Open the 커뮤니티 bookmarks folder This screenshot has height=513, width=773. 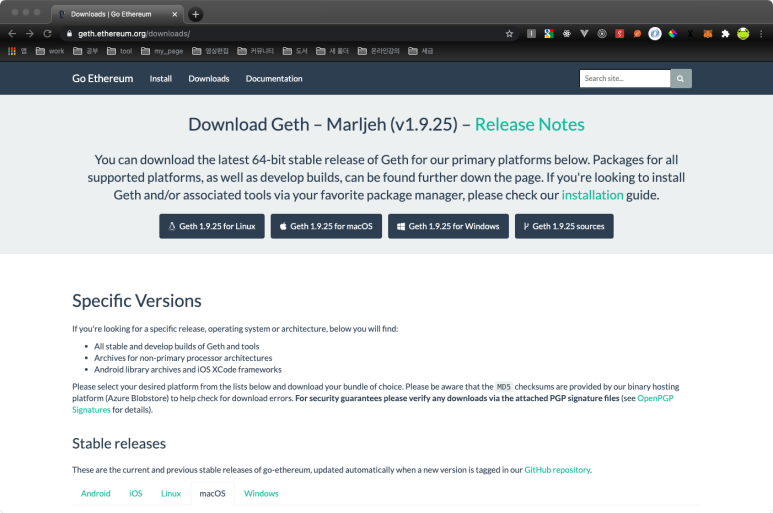(x=255, y=51)
